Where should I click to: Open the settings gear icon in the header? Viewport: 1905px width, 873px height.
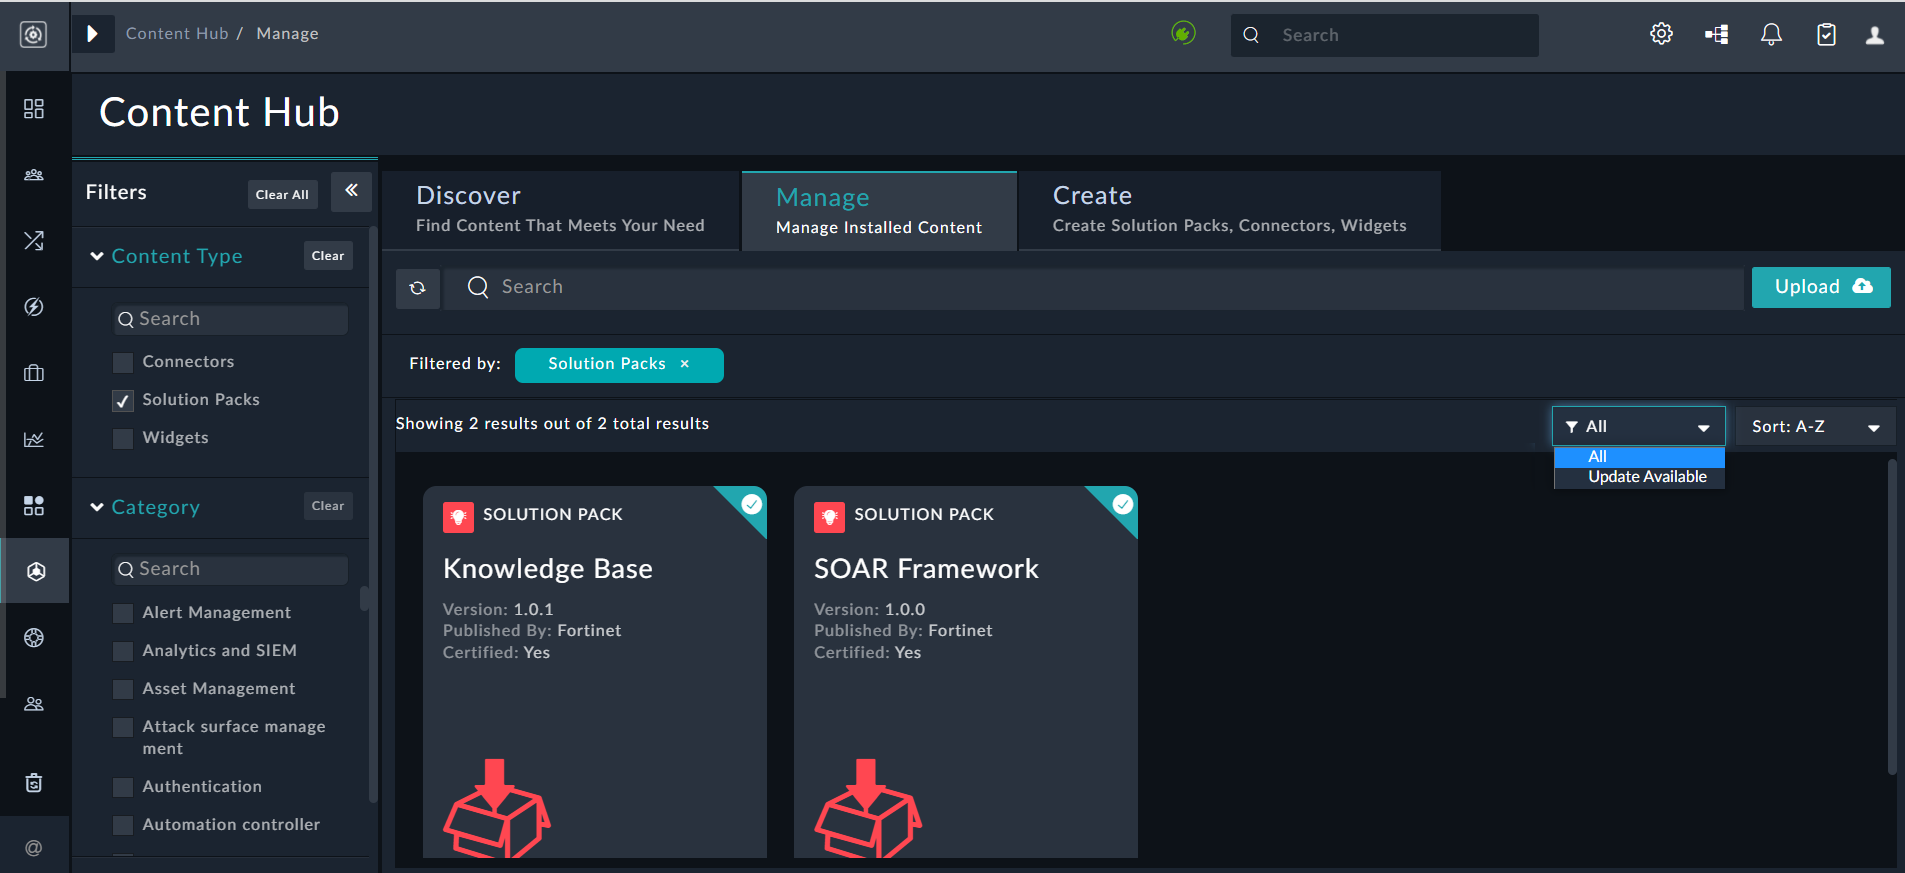[1661, 34]
